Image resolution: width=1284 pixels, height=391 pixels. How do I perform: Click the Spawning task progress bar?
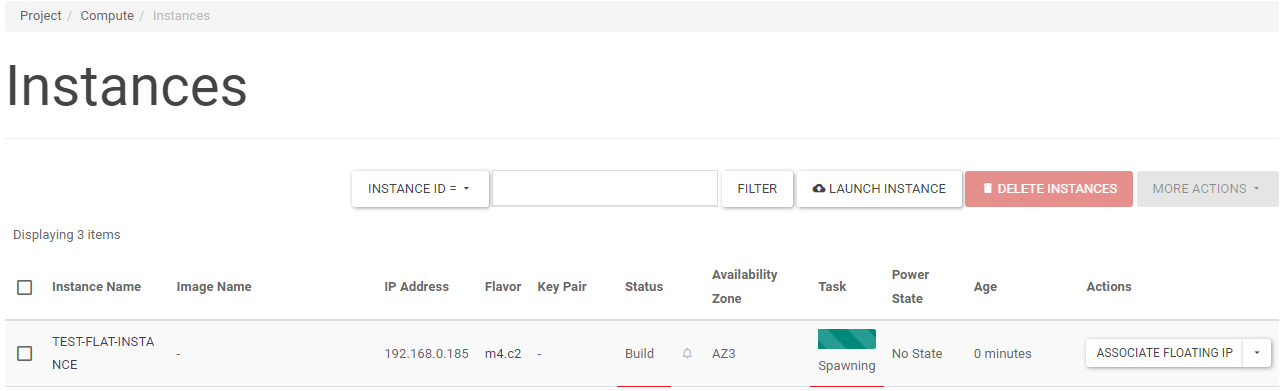(847, 339)
